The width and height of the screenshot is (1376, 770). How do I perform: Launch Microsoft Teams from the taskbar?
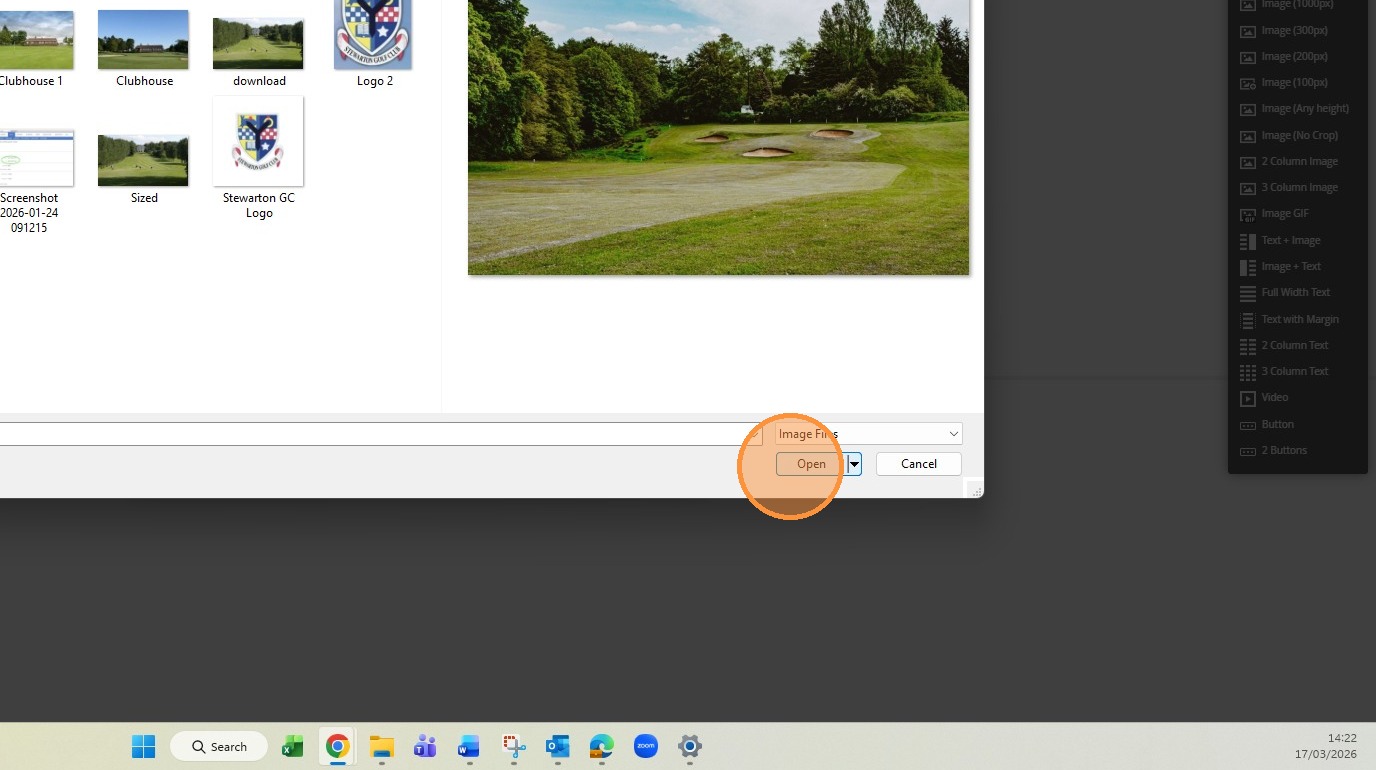[425, 746]
